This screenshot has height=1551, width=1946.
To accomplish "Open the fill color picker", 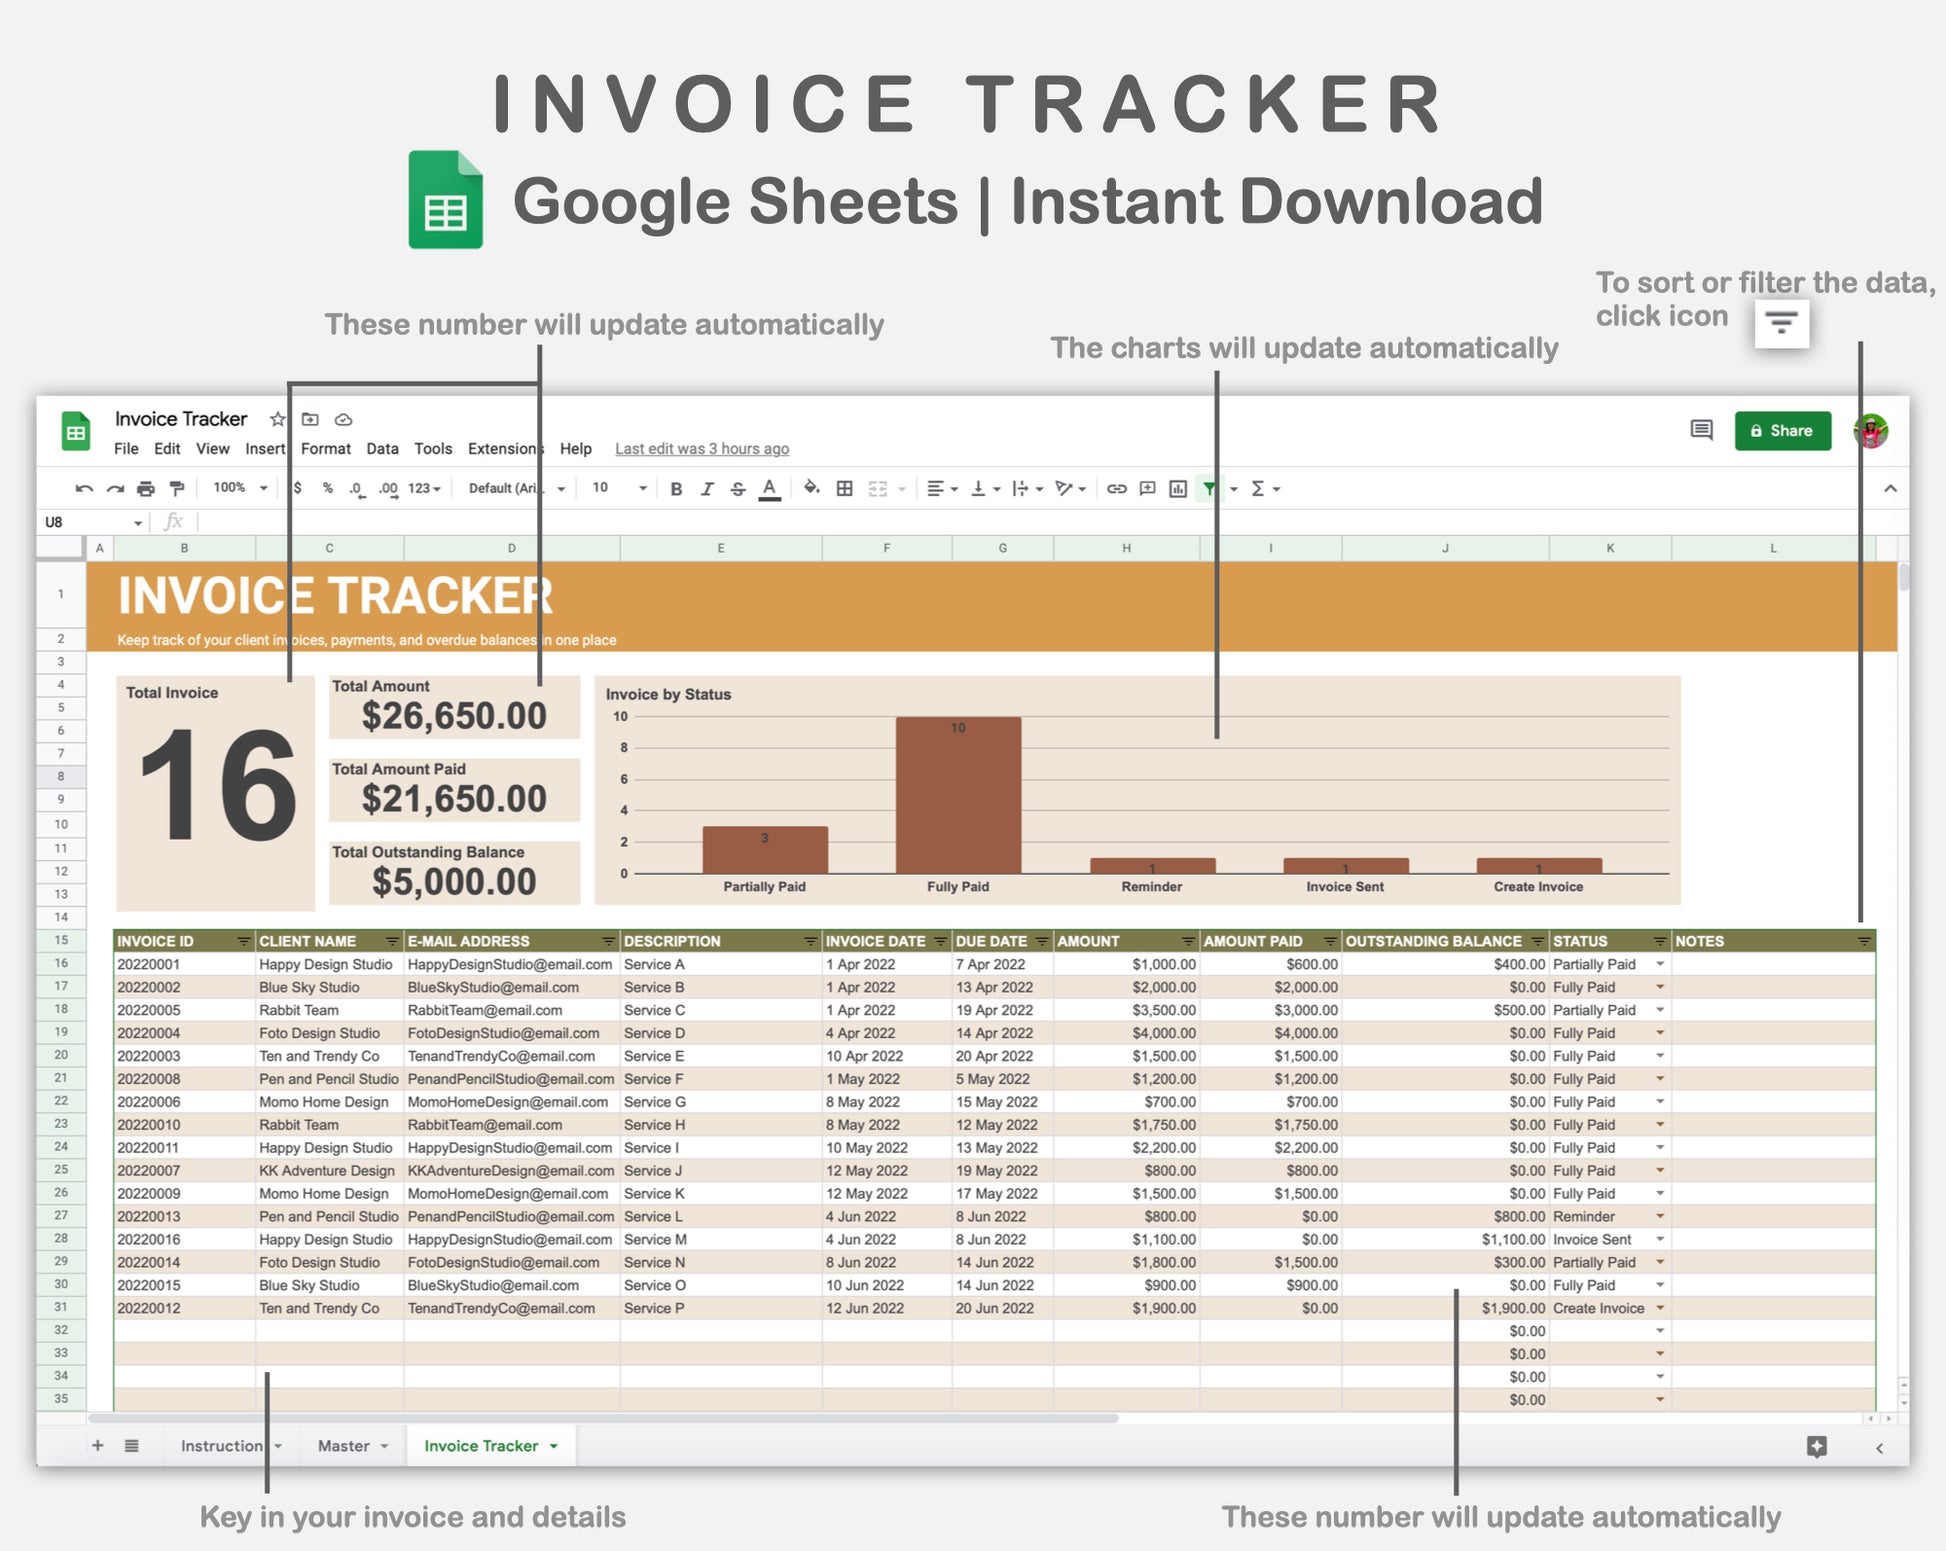I will coord(811,489).
